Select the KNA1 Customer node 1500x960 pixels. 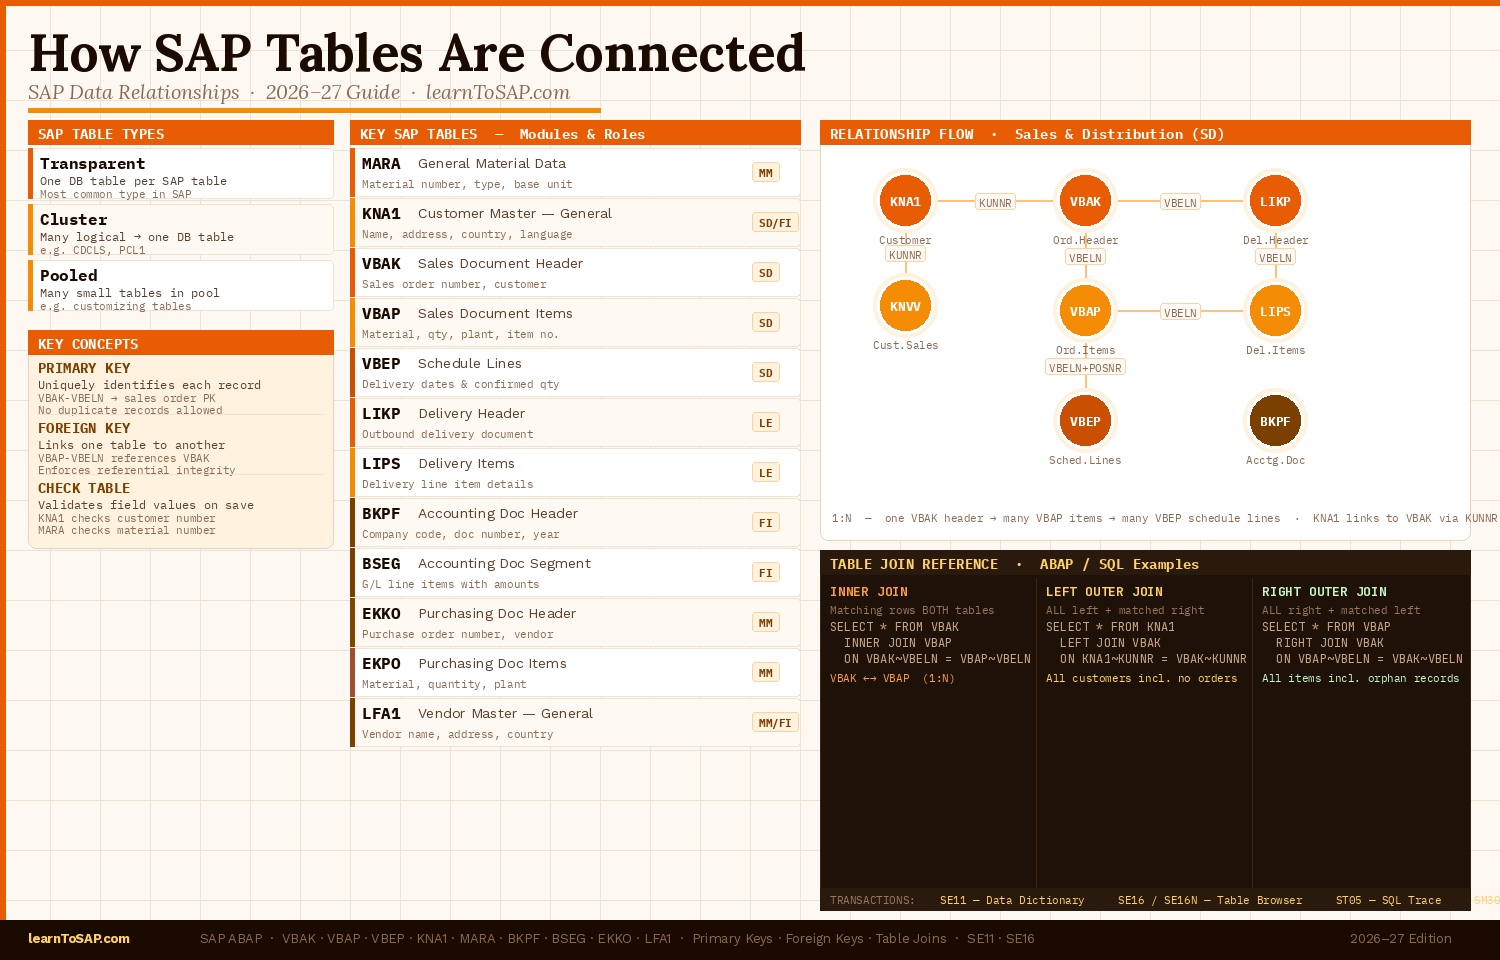(x=905, y=201)
